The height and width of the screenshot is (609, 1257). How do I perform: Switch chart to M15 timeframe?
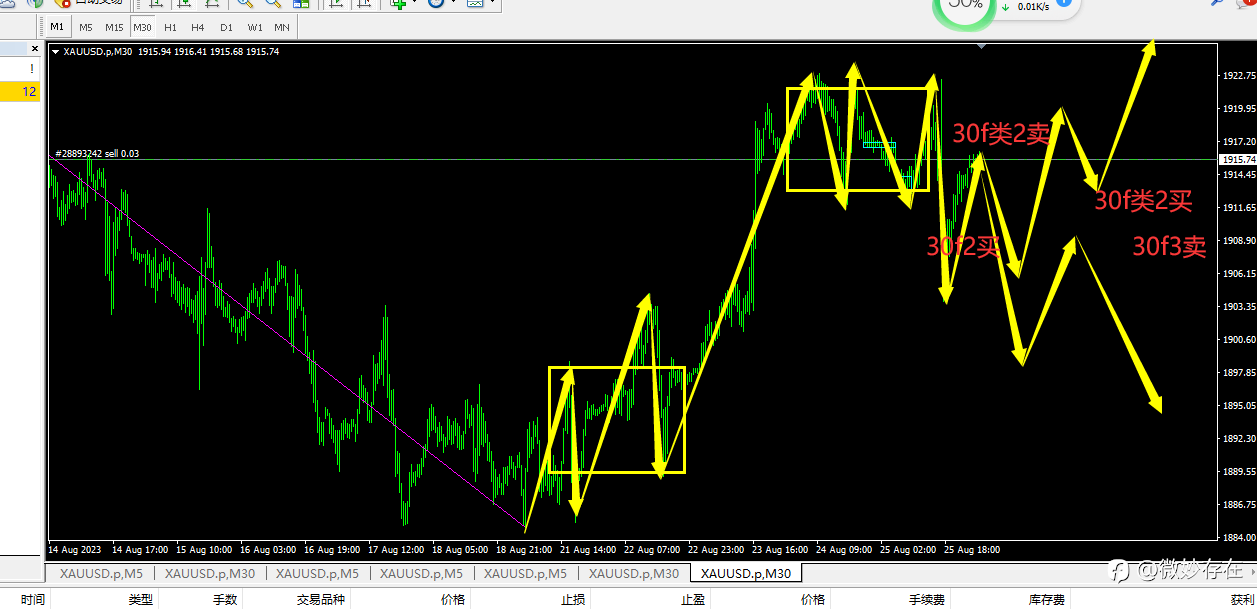coord(114,27)
